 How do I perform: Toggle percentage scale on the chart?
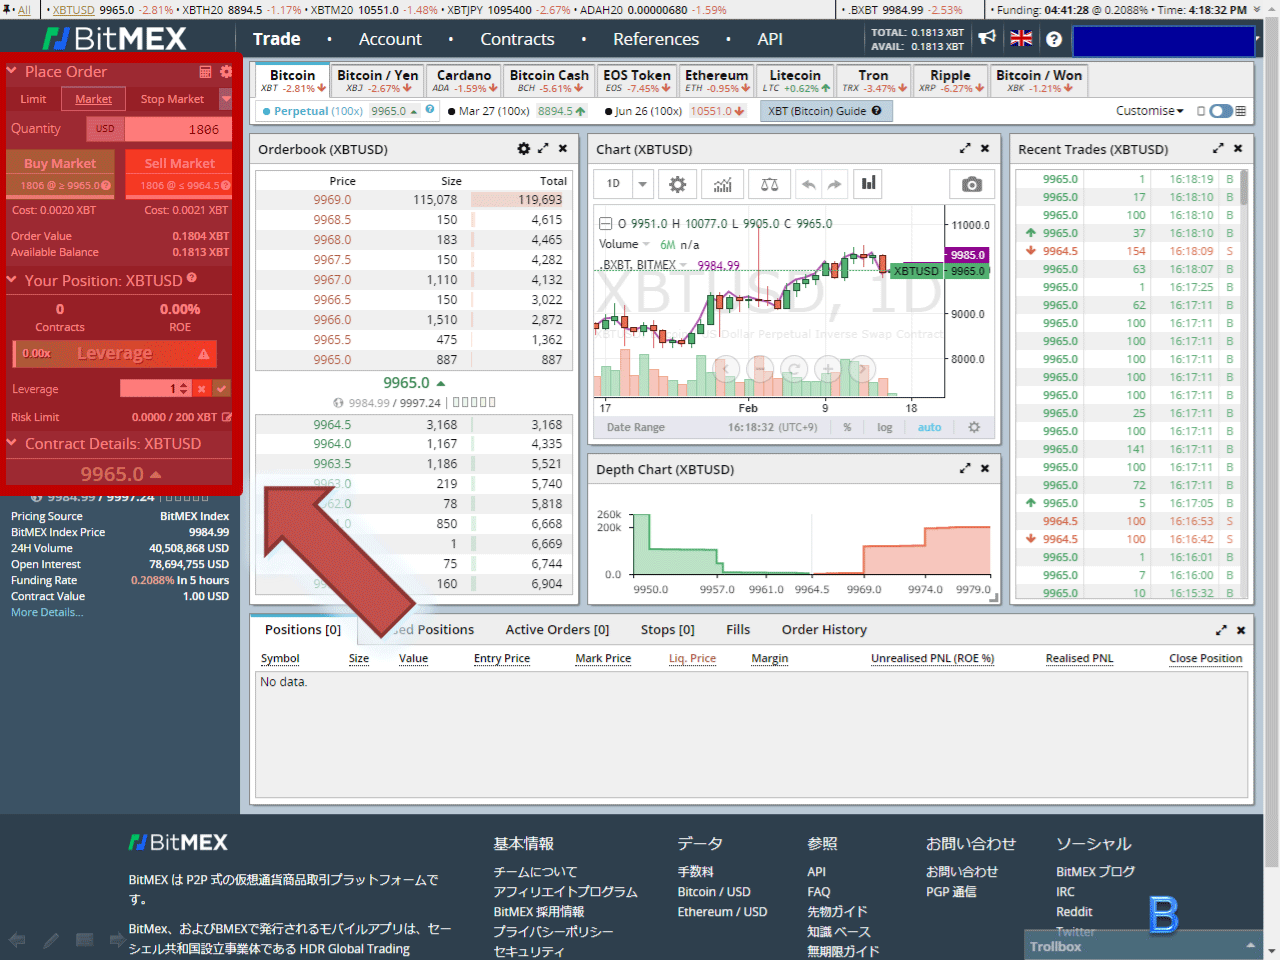847,427
